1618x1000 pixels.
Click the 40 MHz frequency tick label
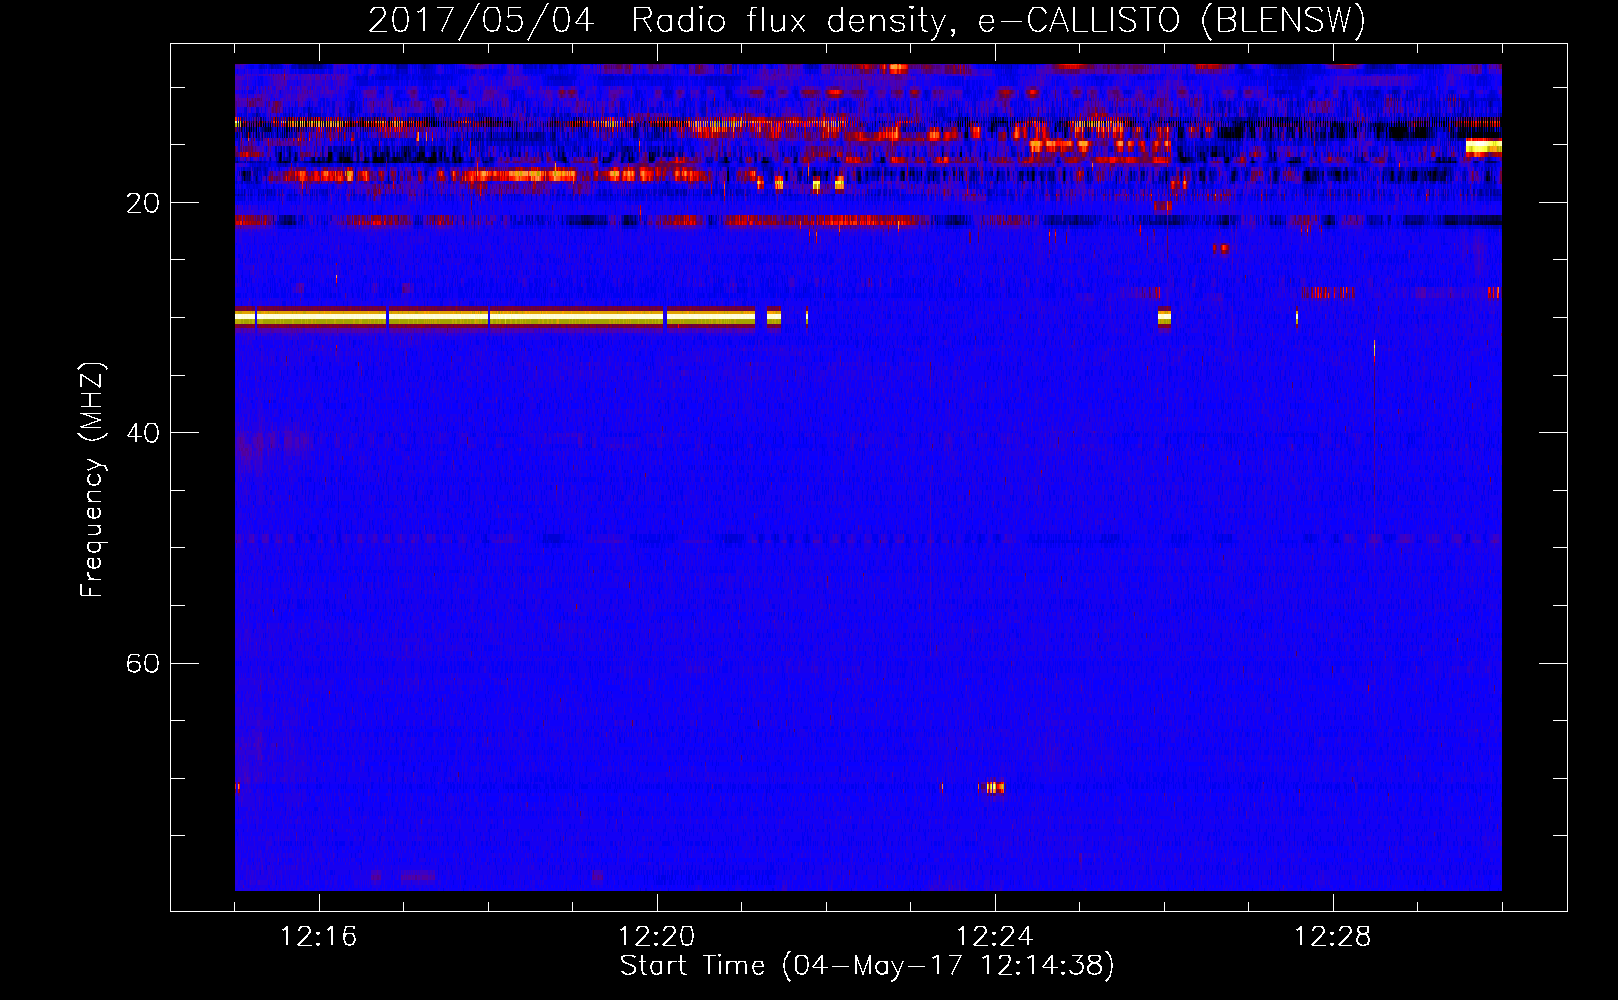142,434
